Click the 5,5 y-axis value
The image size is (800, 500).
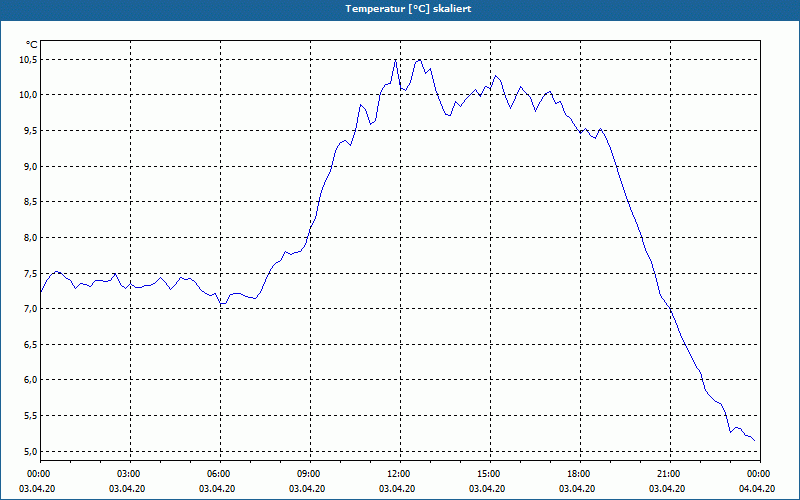click(x=30, y=416)
